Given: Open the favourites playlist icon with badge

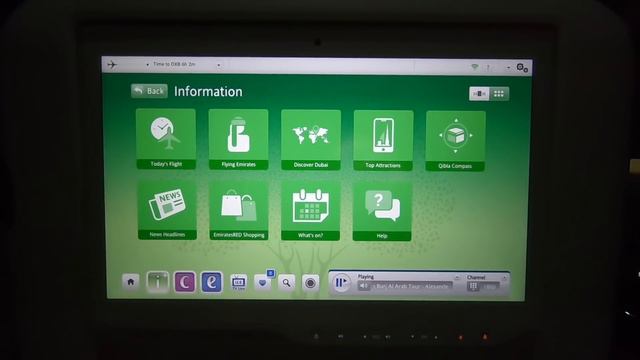Looking at the screenshot, I should (x=262, y=282).
